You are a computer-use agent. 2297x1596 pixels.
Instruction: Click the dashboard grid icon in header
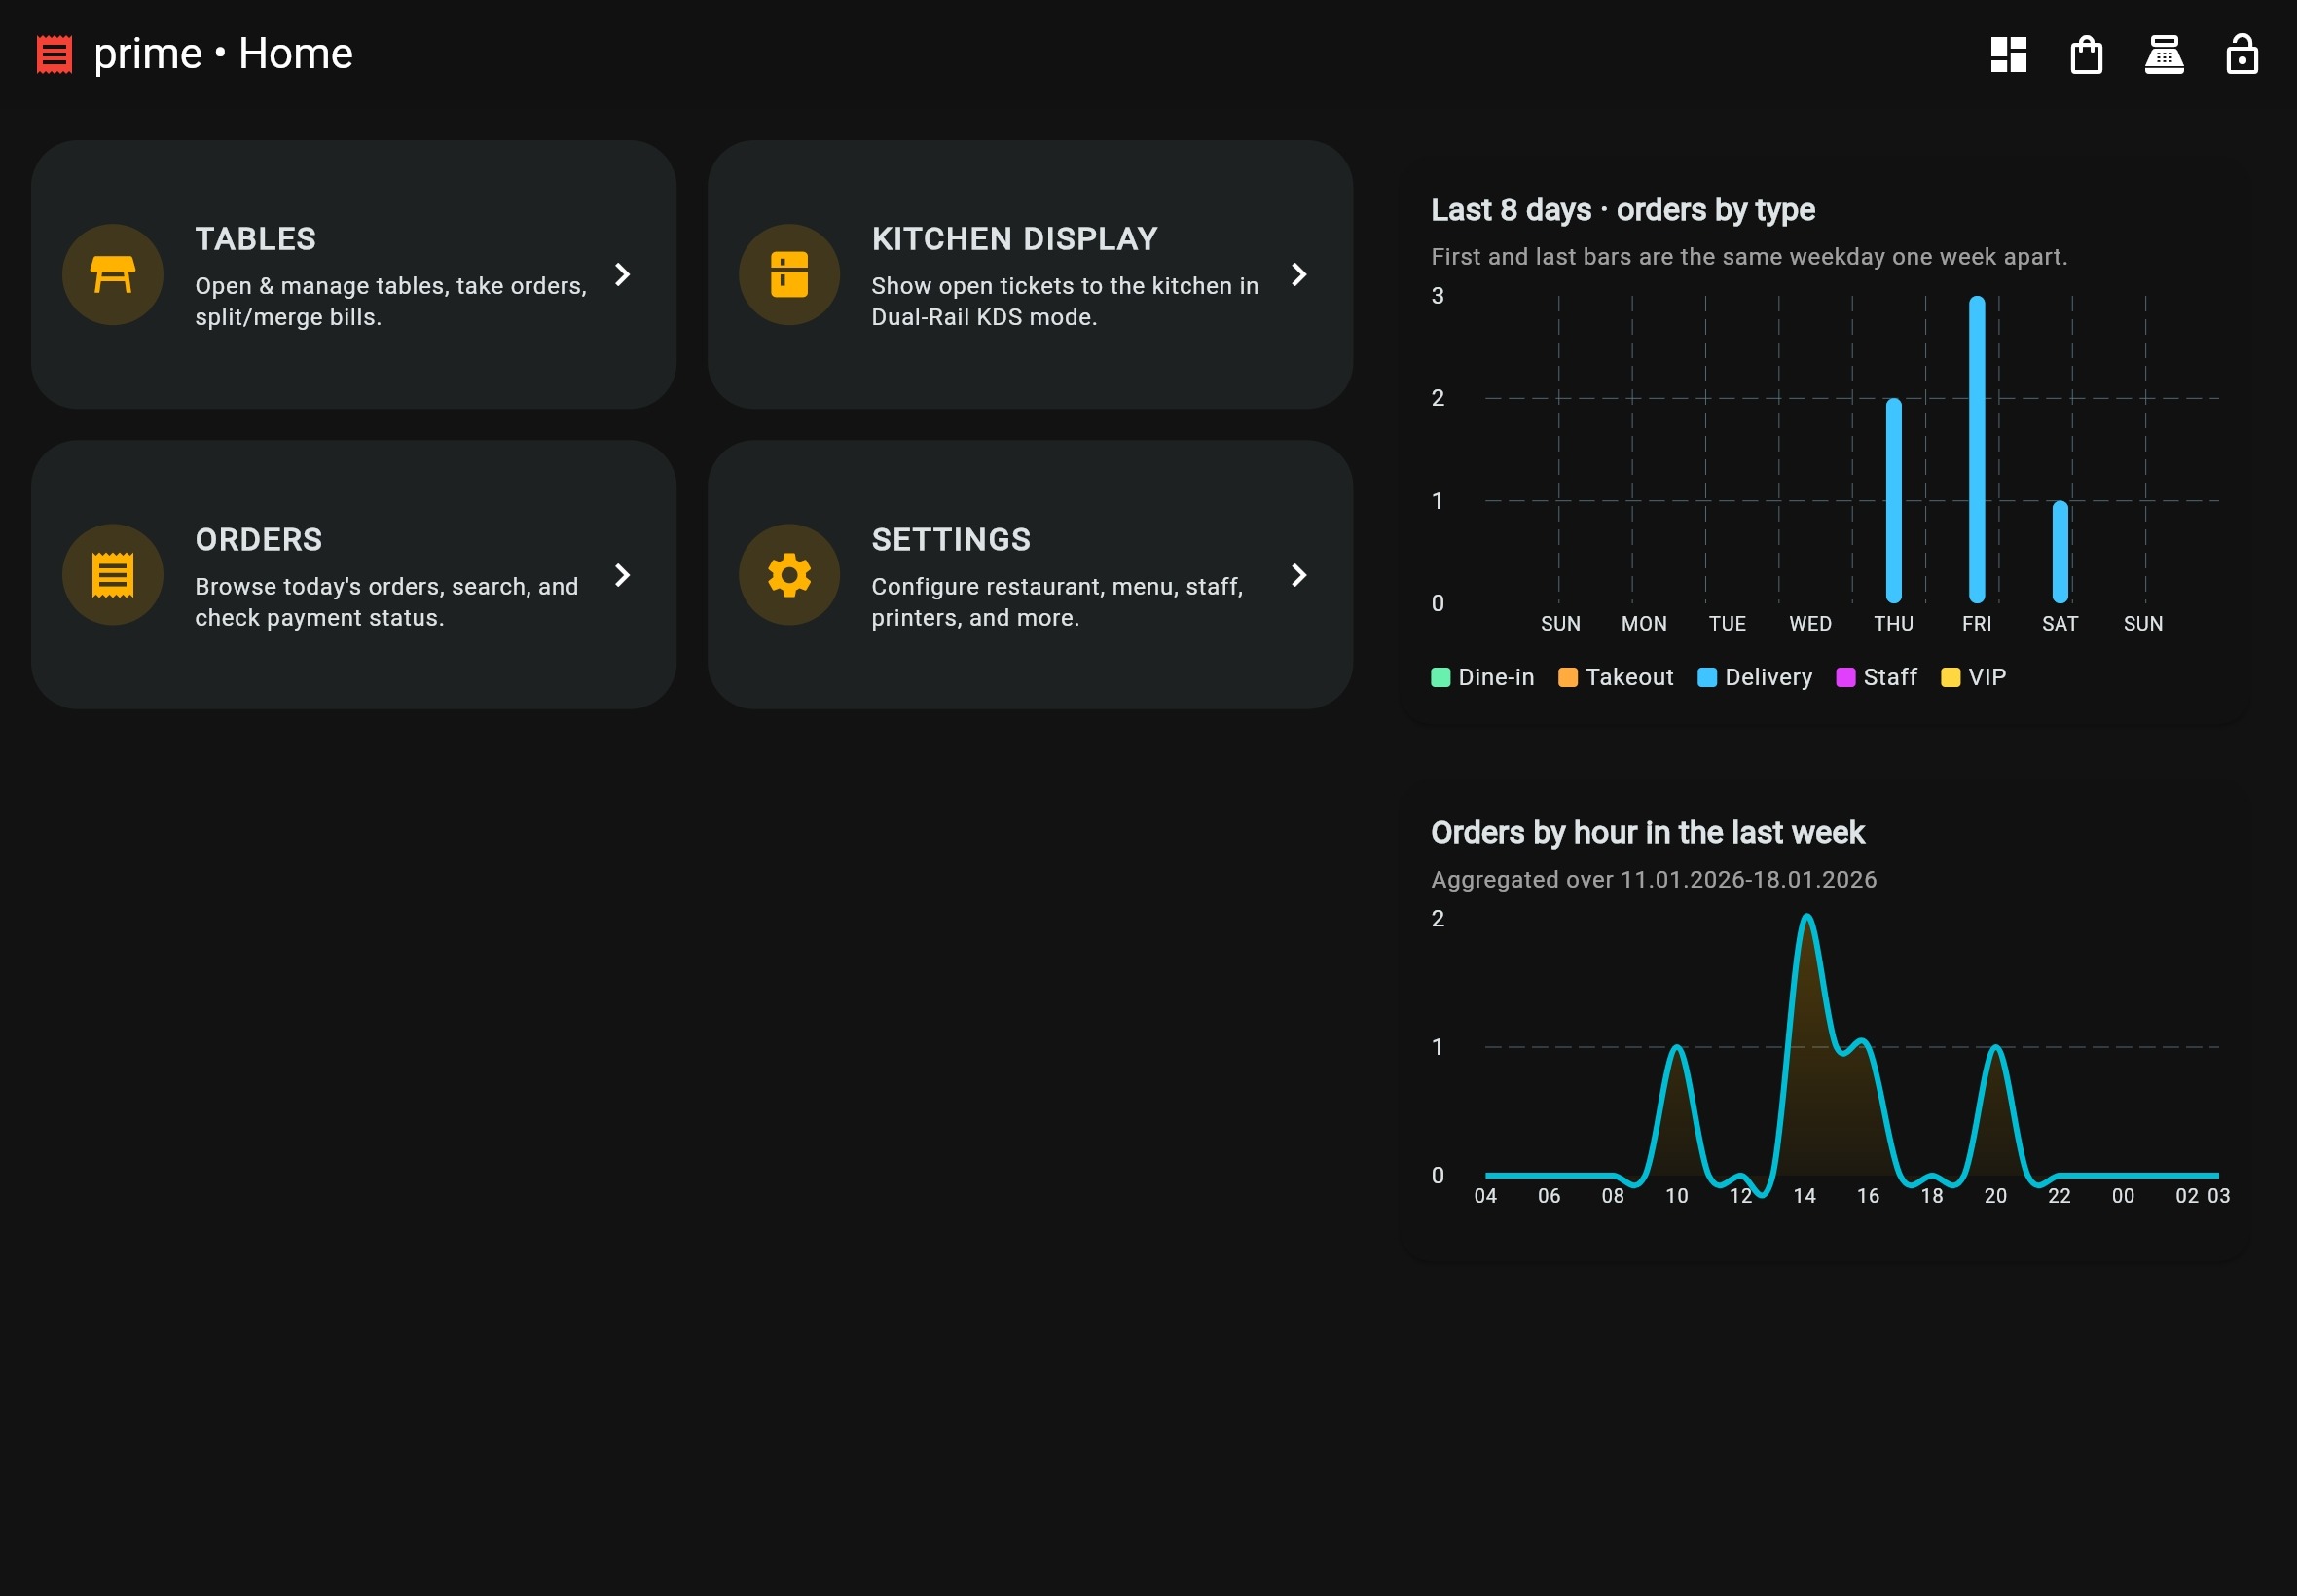tap(2008, 54)
